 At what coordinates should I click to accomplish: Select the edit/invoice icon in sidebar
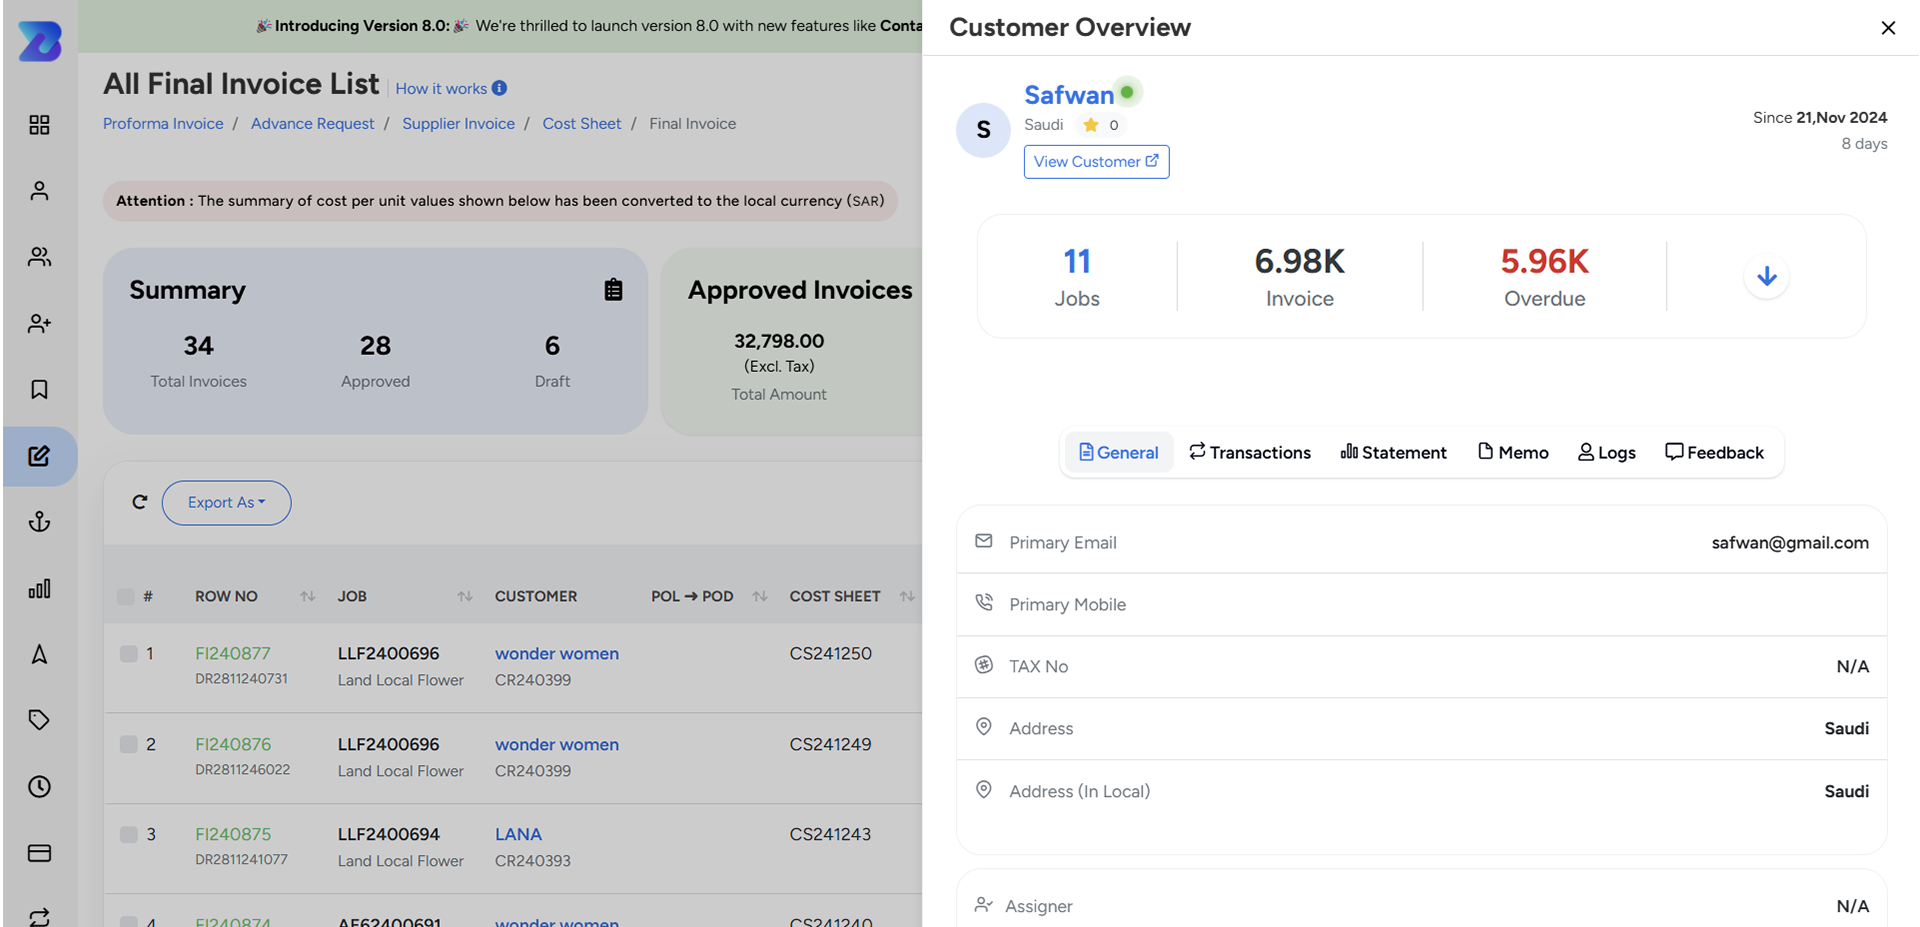pyautogui.click(x=39, y=456)
